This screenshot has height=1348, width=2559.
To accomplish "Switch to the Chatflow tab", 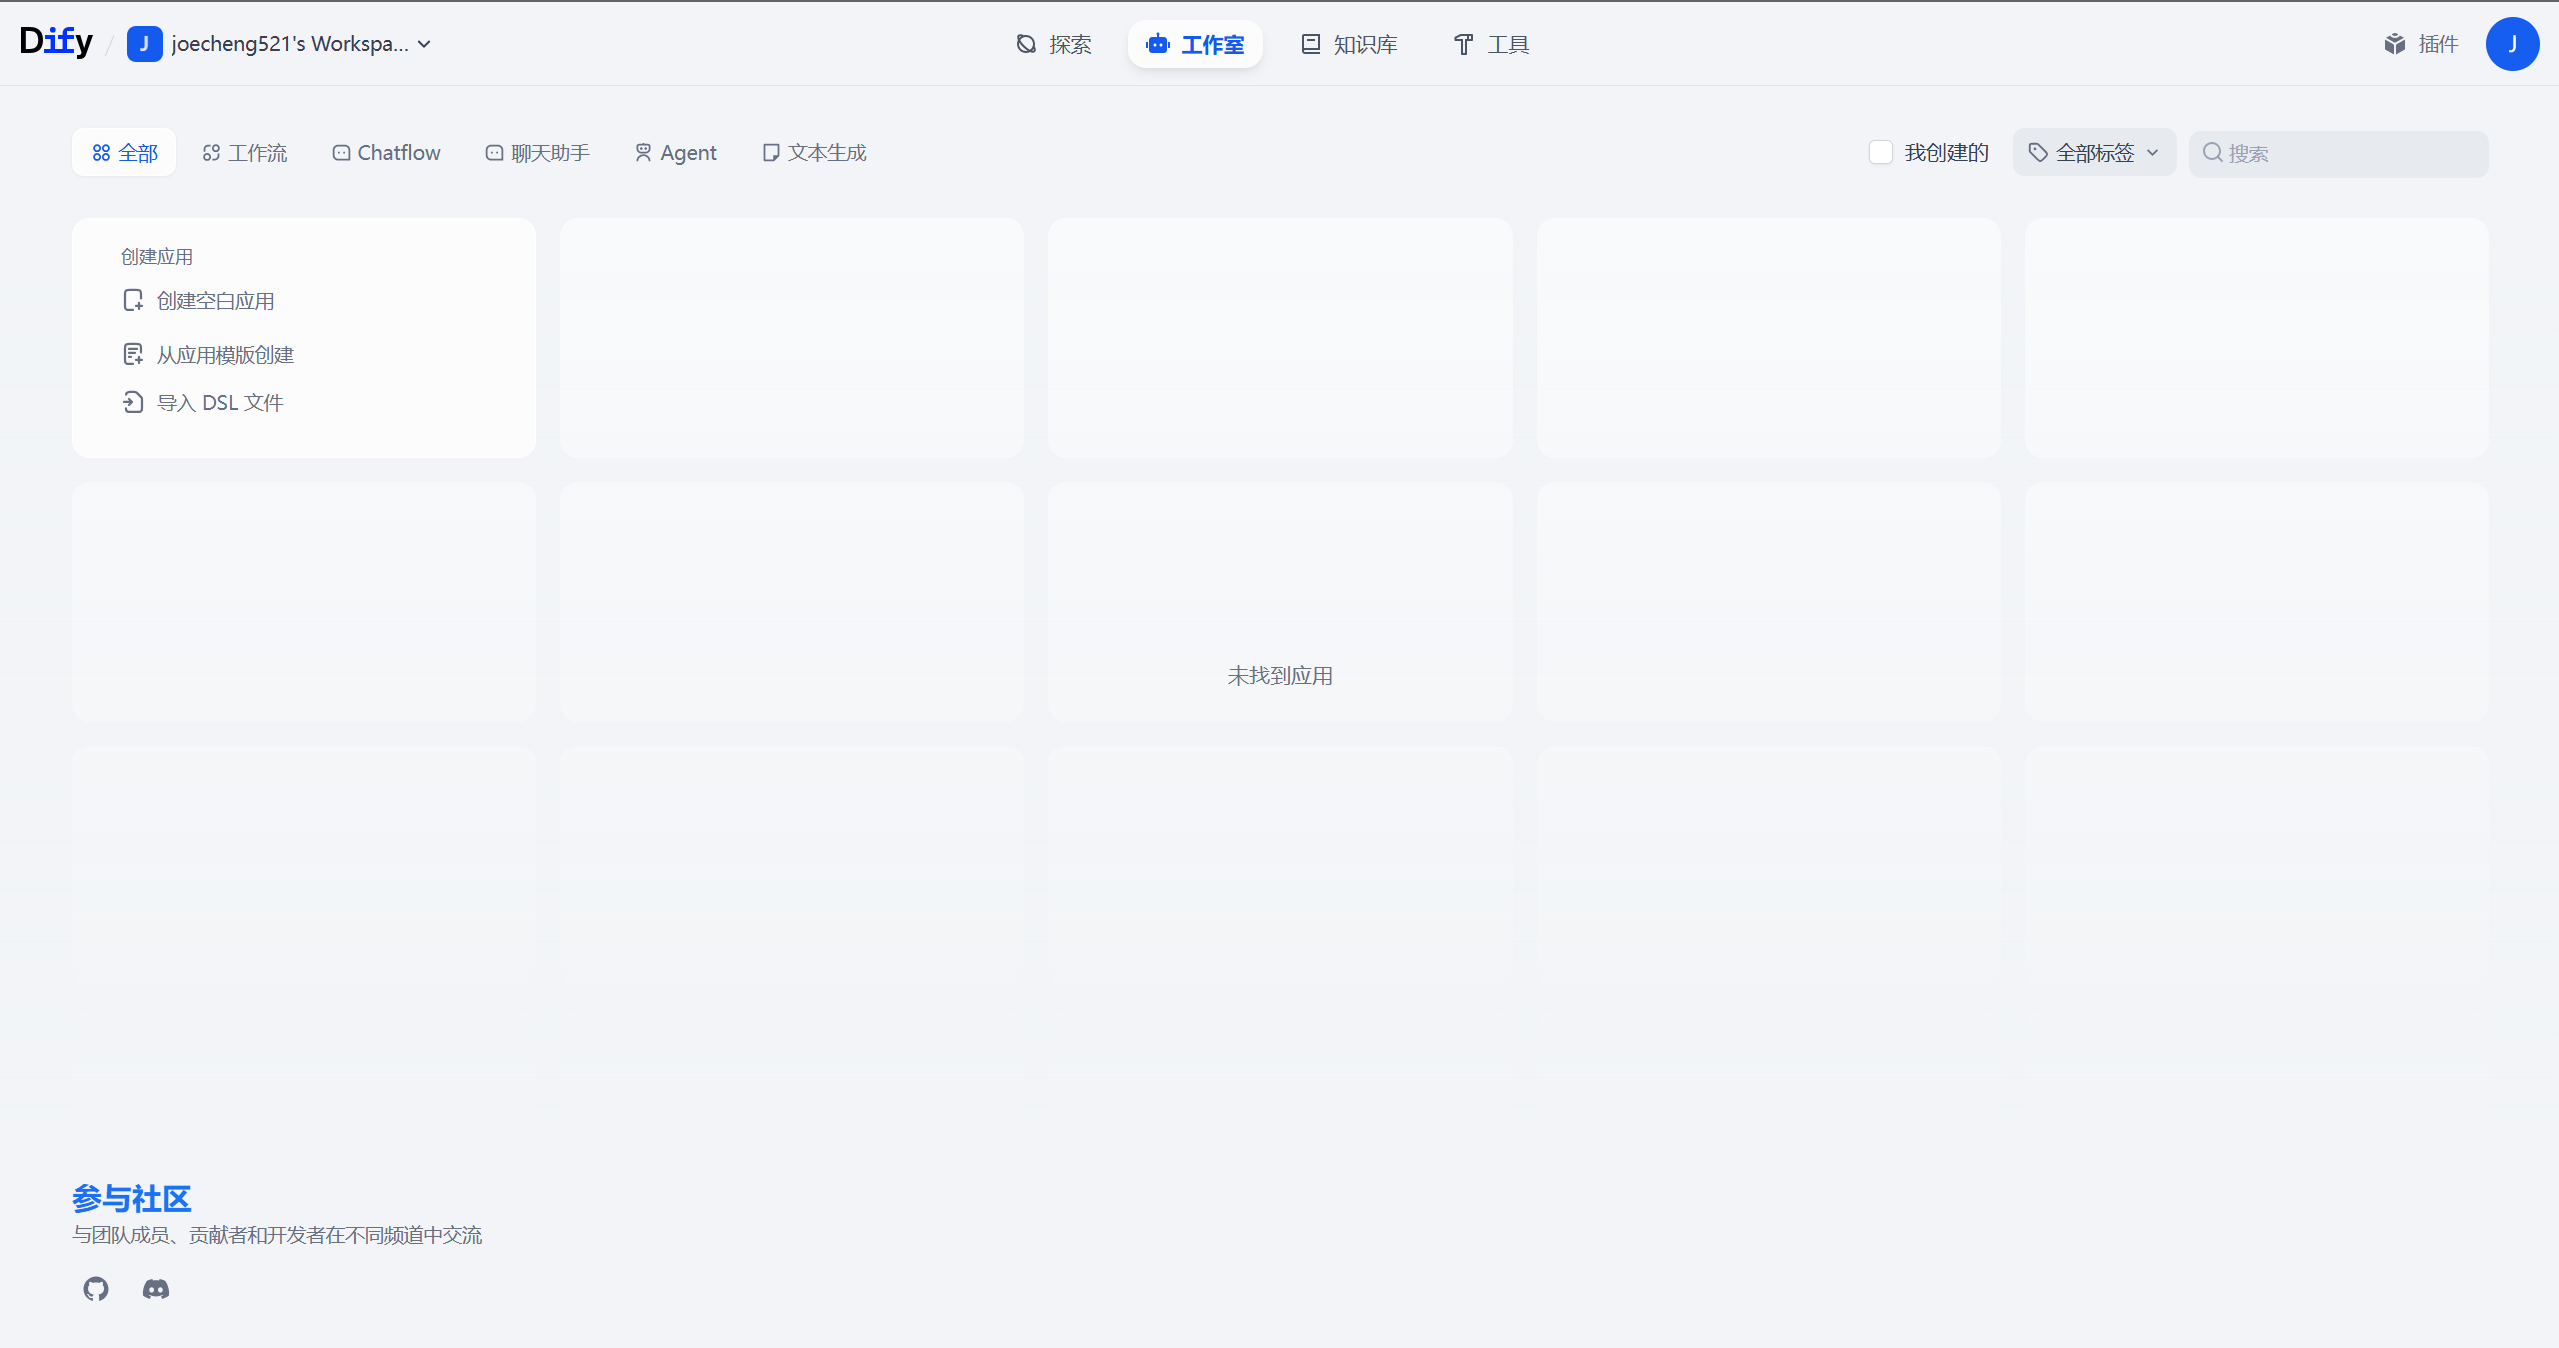I will (x=386, y=153).
